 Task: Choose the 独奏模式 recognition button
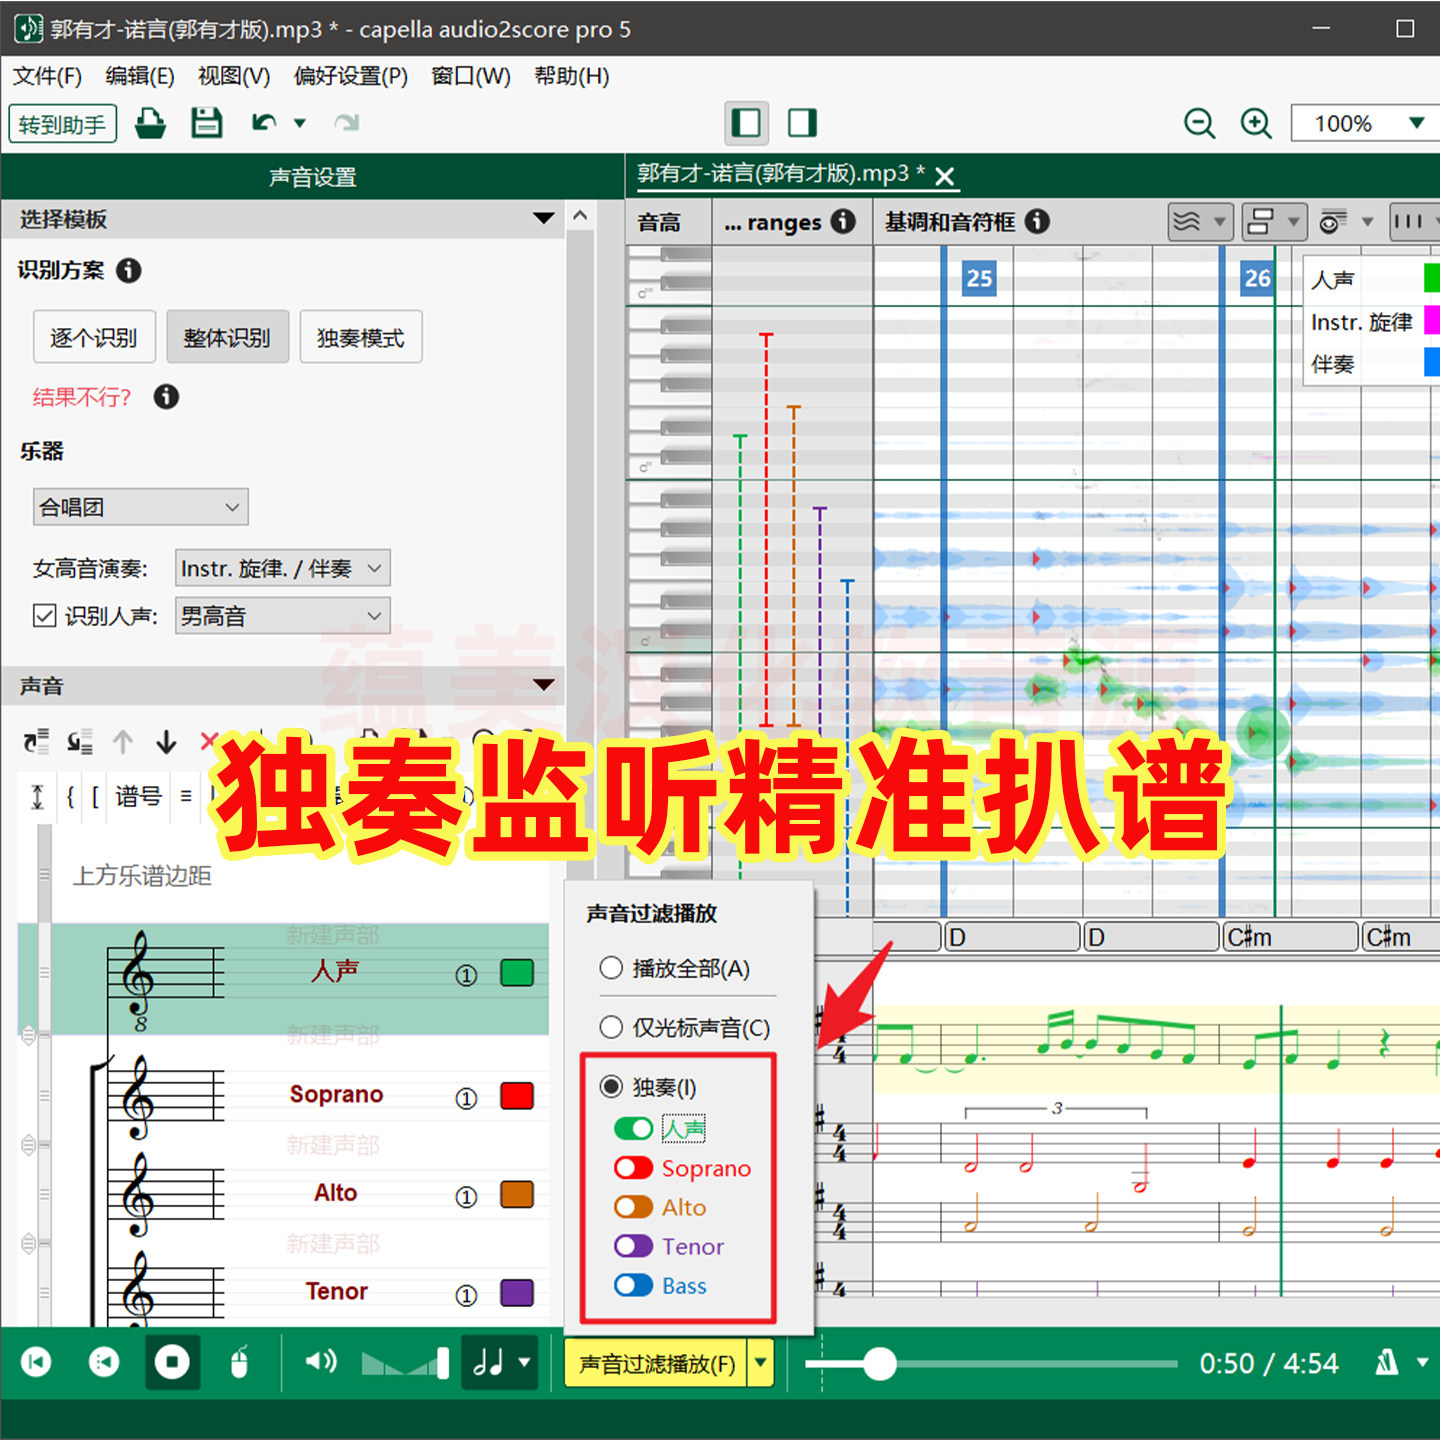tap(361, 337)
